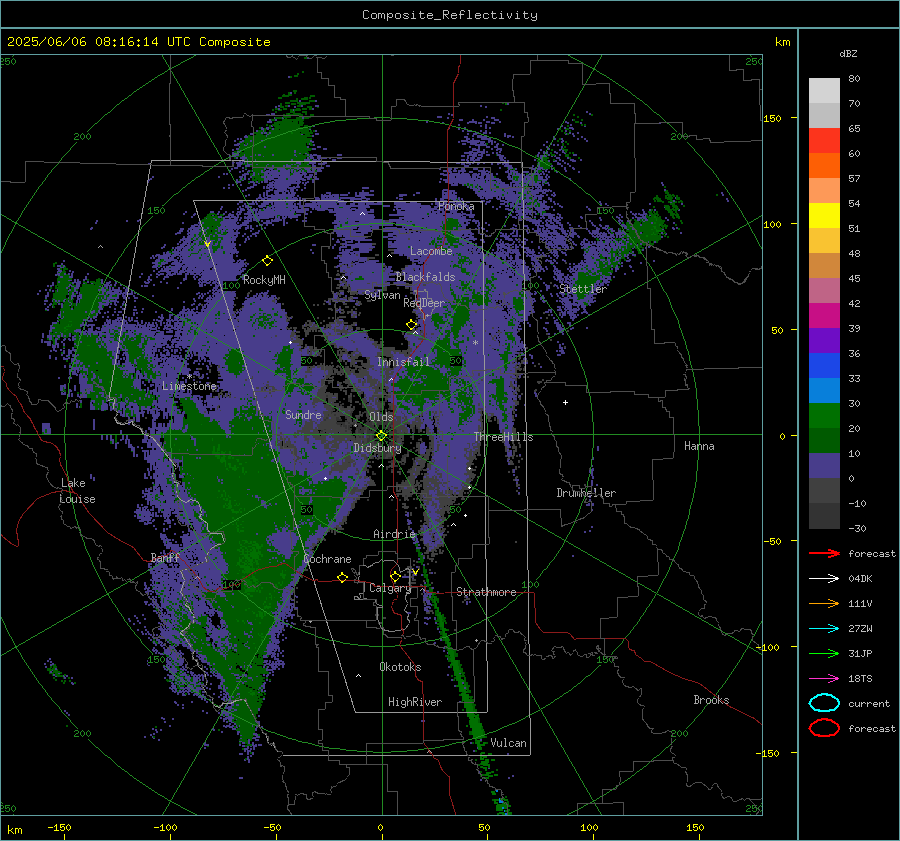
Task: Click the 'ThreeHills' map label
Action: click(x=503, y=437)
